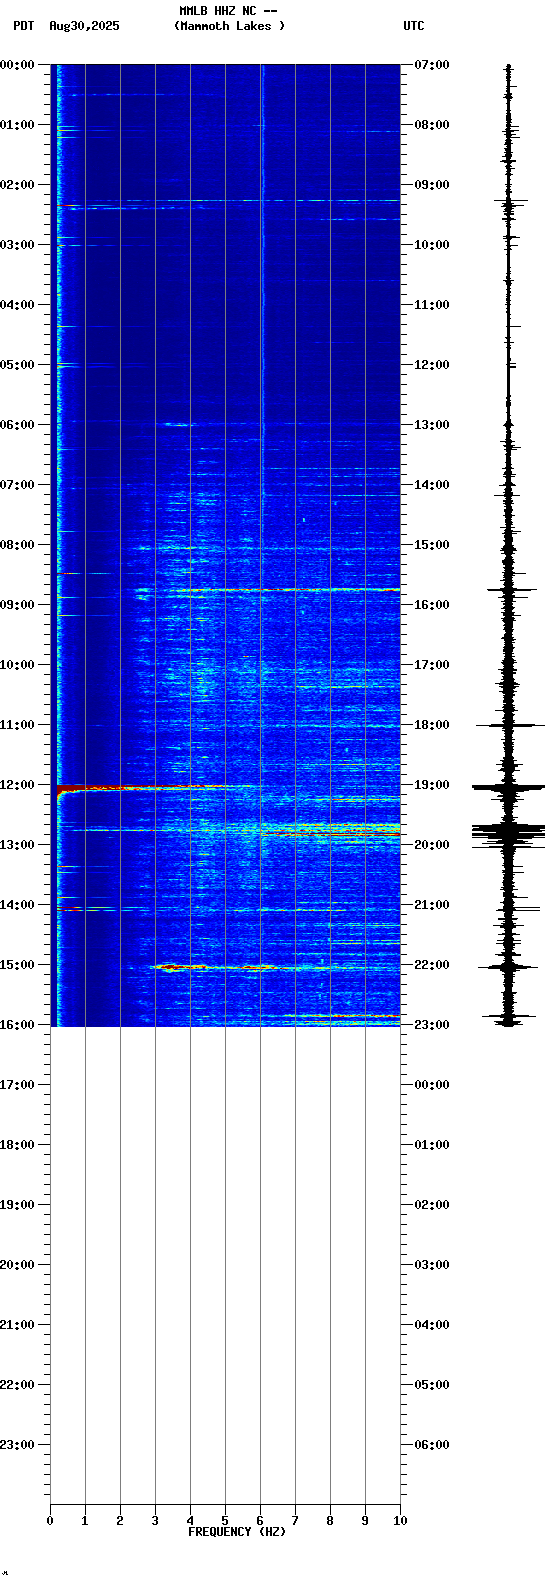Click the frequency axis label '0'
The width and height of the screenshot is (552, 1584).
(x=50, y=1521)
